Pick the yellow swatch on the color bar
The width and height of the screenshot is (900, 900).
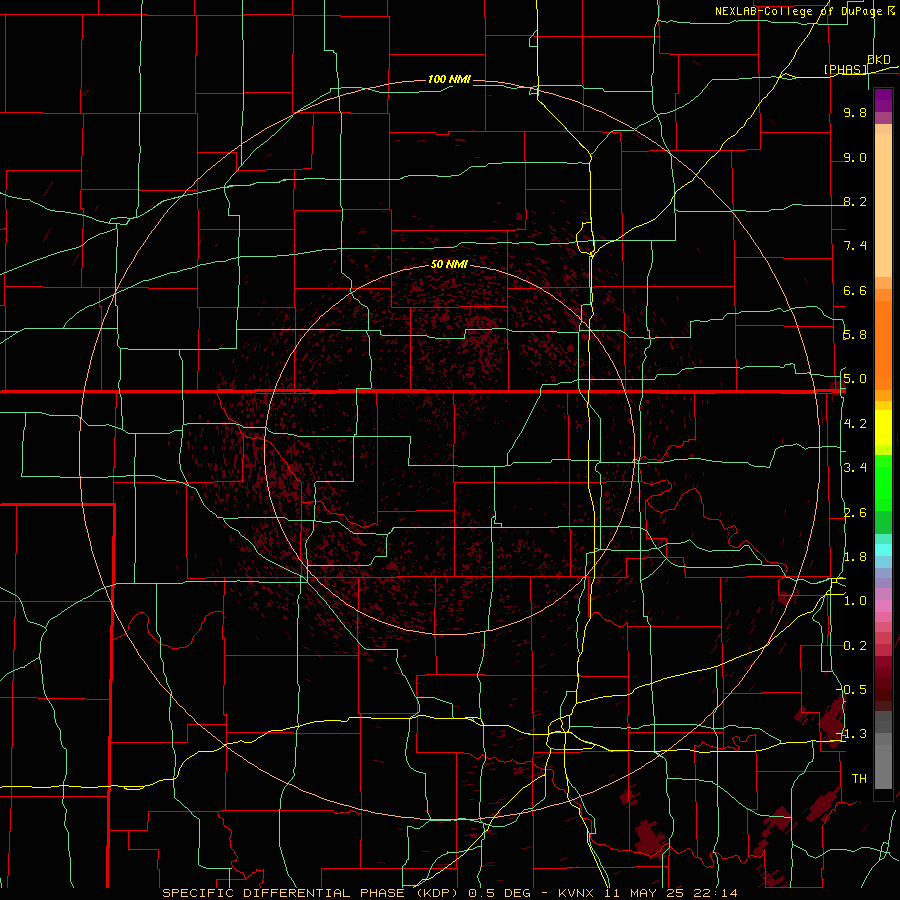coord(883,428)
